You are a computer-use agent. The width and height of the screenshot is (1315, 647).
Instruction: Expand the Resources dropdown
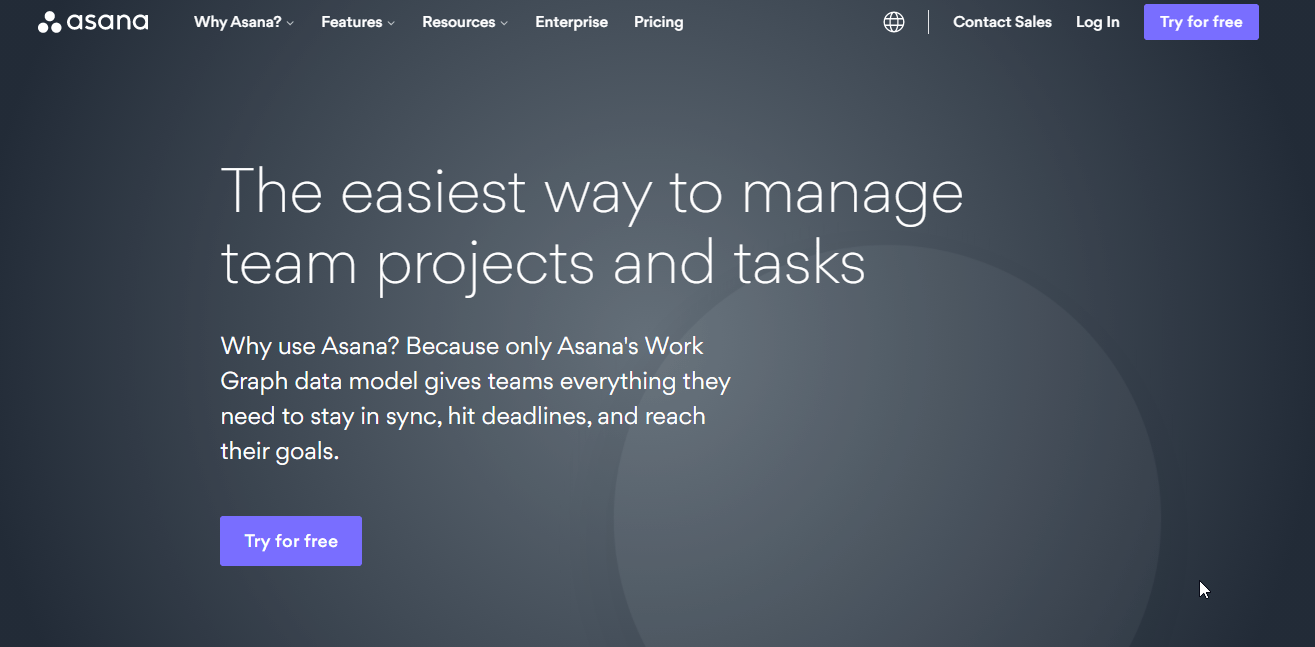pos(465,22)
